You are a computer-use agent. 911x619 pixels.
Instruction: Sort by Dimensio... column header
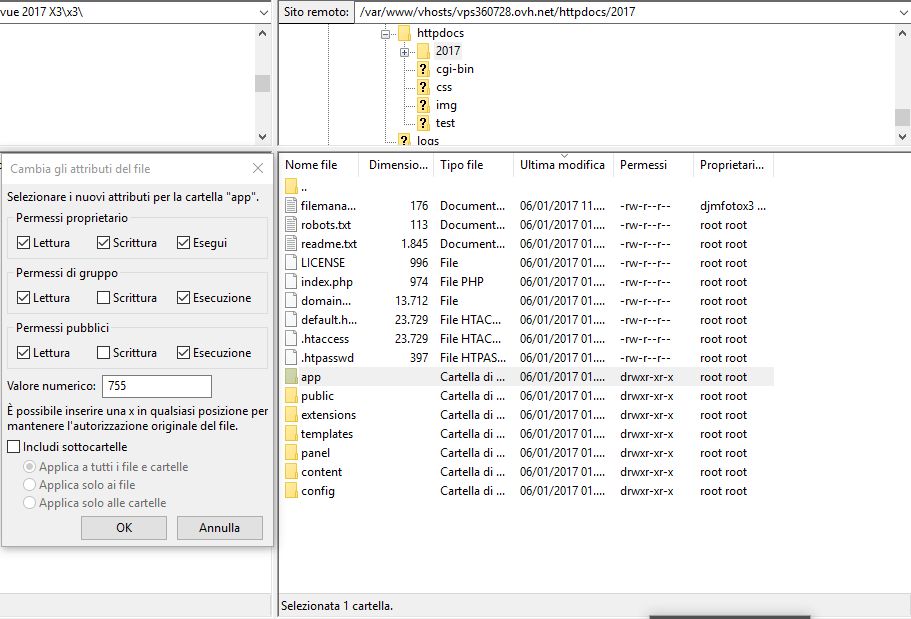[x=396, y=165]
